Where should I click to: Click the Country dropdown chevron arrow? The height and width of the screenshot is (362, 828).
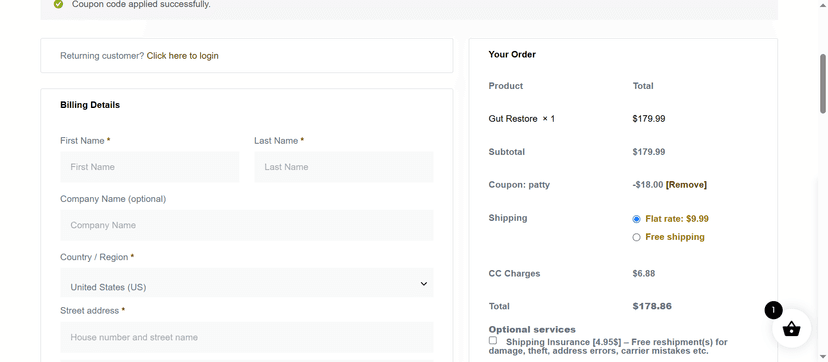coord(424,284)
